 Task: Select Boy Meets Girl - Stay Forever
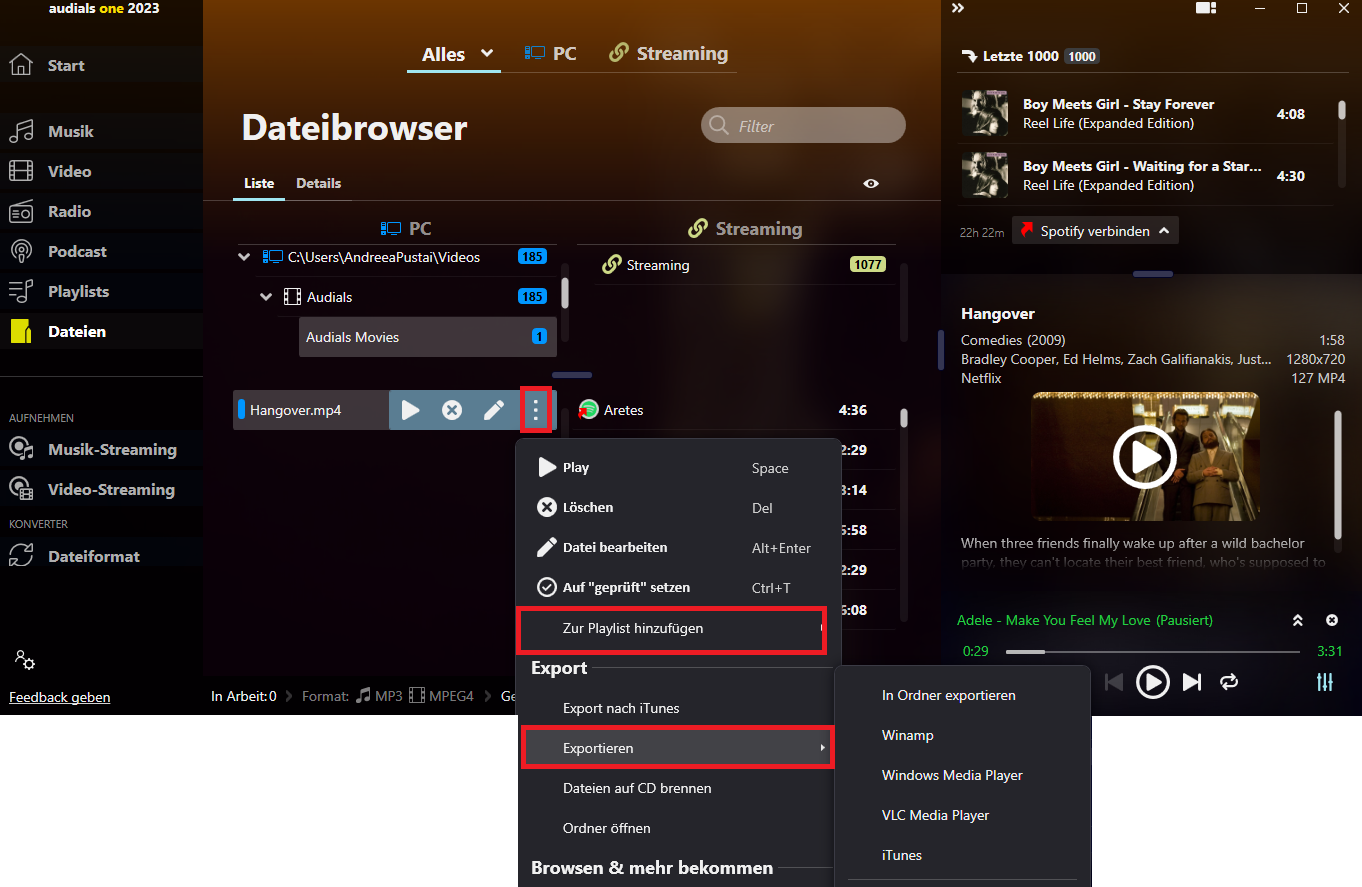[1146, 114]
